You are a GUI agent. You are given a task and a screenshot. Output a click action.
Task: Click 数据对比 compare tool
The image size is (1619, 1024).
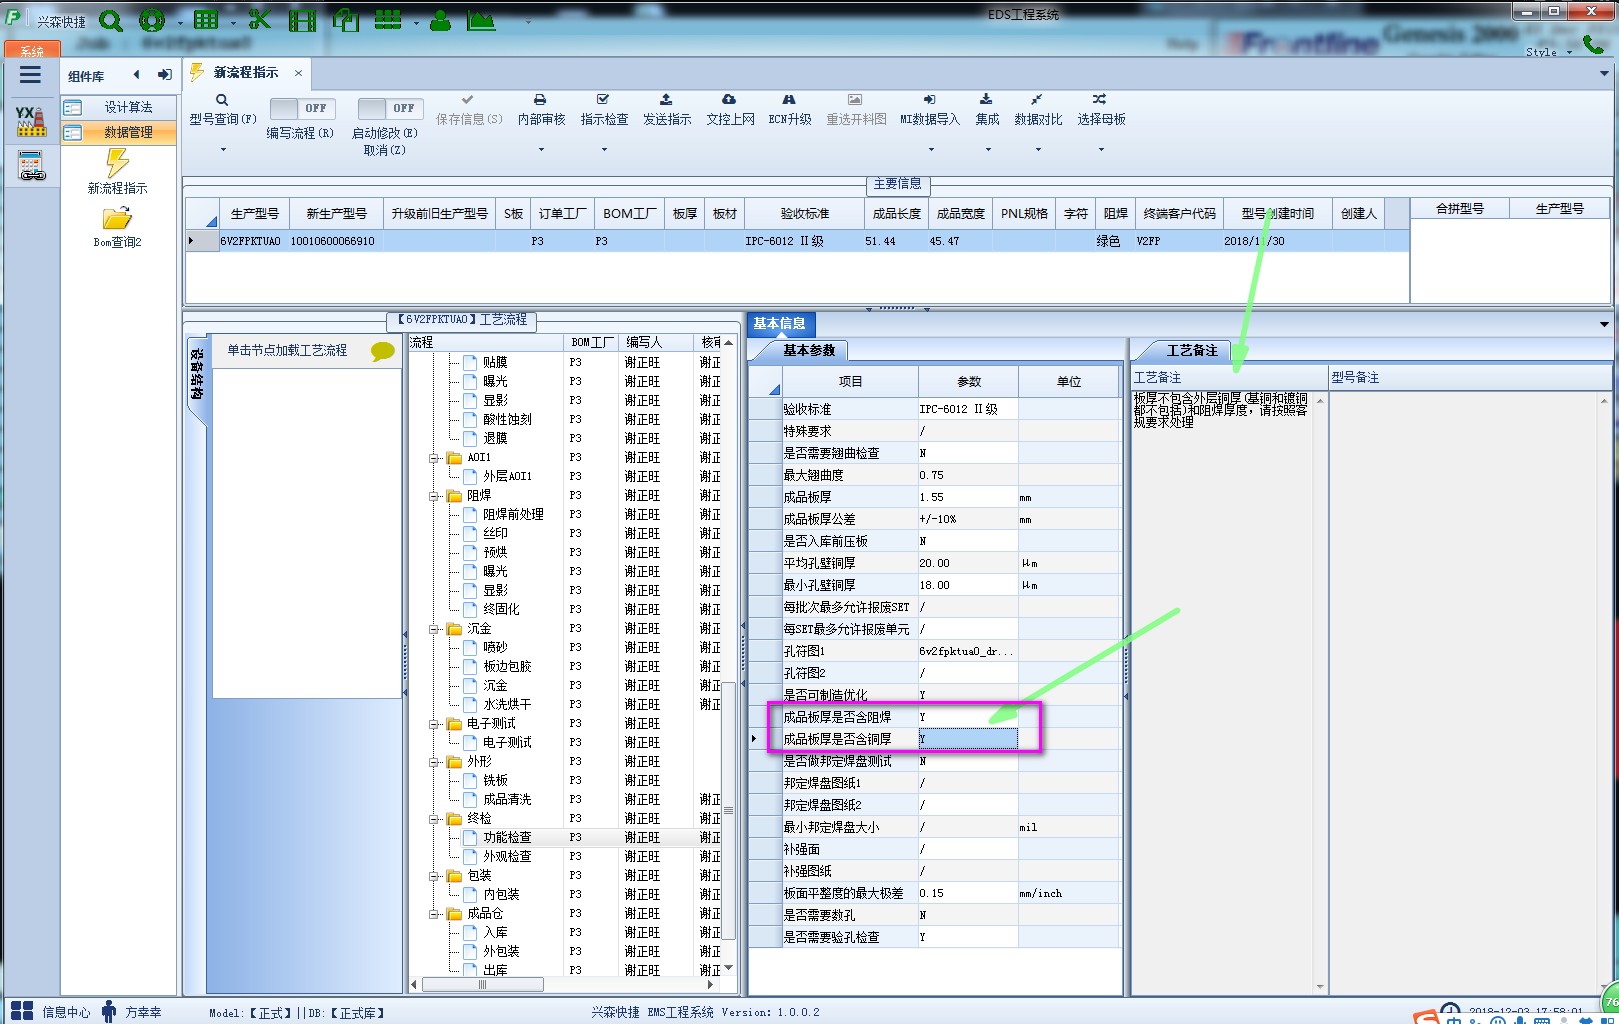[x=1038, y=109]
